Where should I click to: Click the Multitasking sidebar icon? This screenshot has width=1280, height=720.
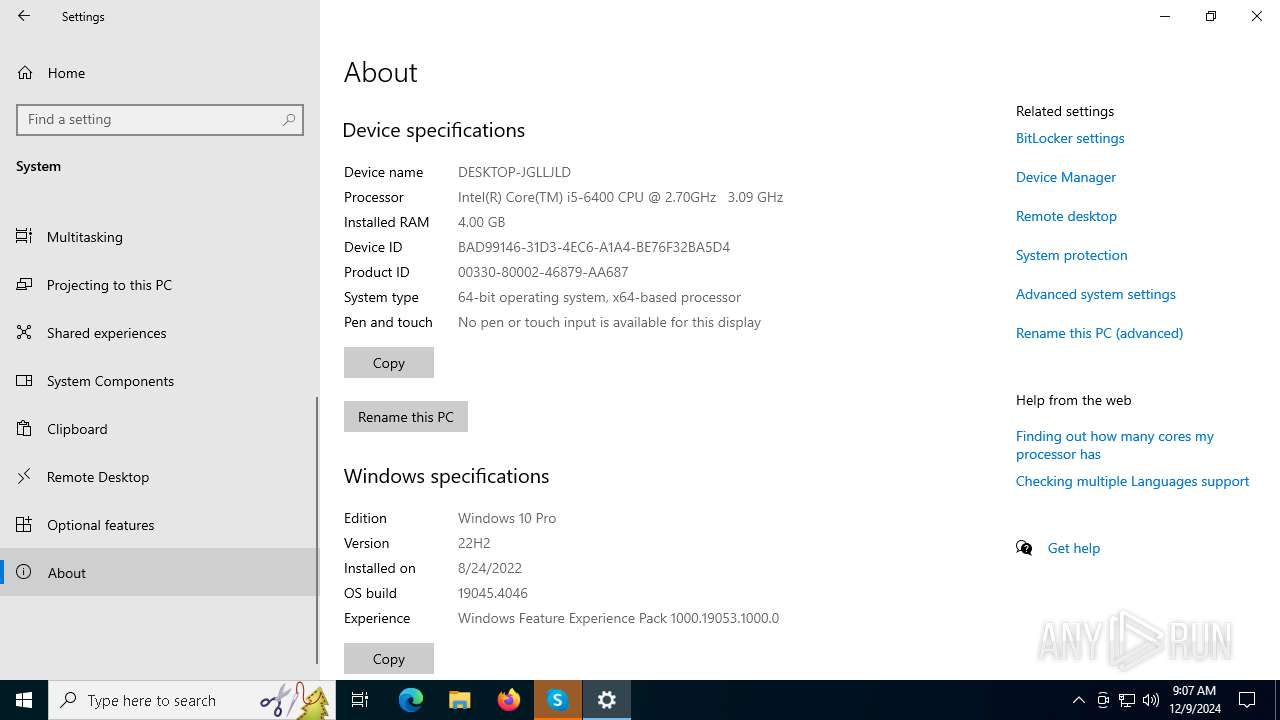[24, 236]
